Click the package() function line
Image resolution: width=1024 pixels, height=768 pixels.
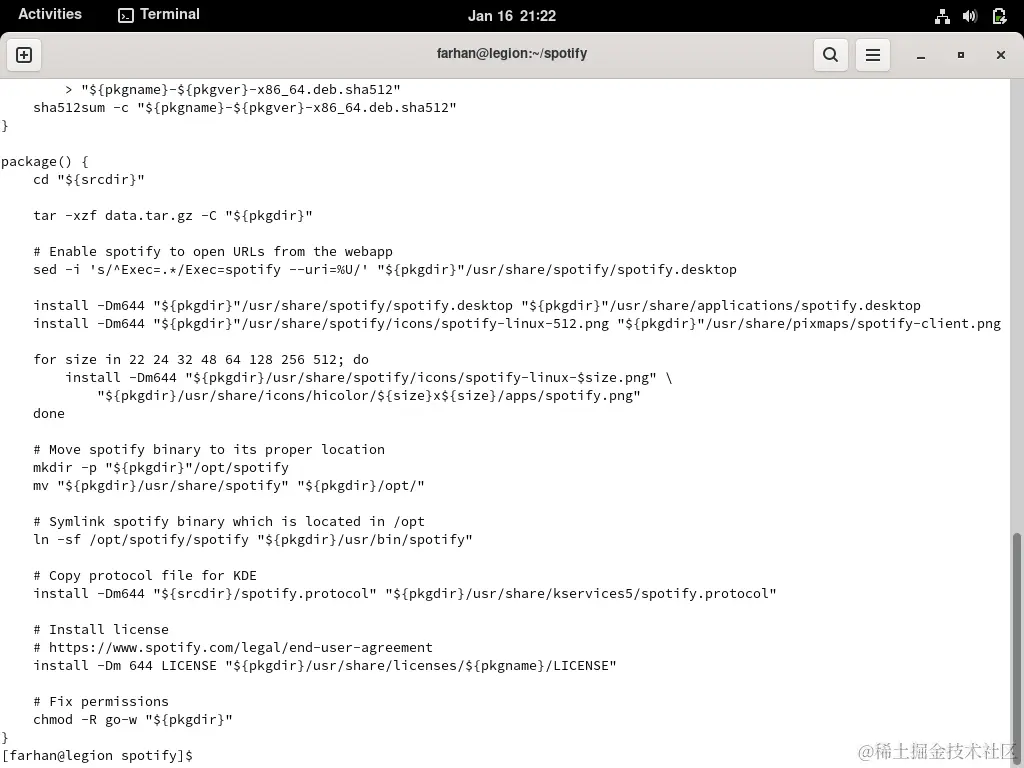pyautogui.click(x=45, y=161)
